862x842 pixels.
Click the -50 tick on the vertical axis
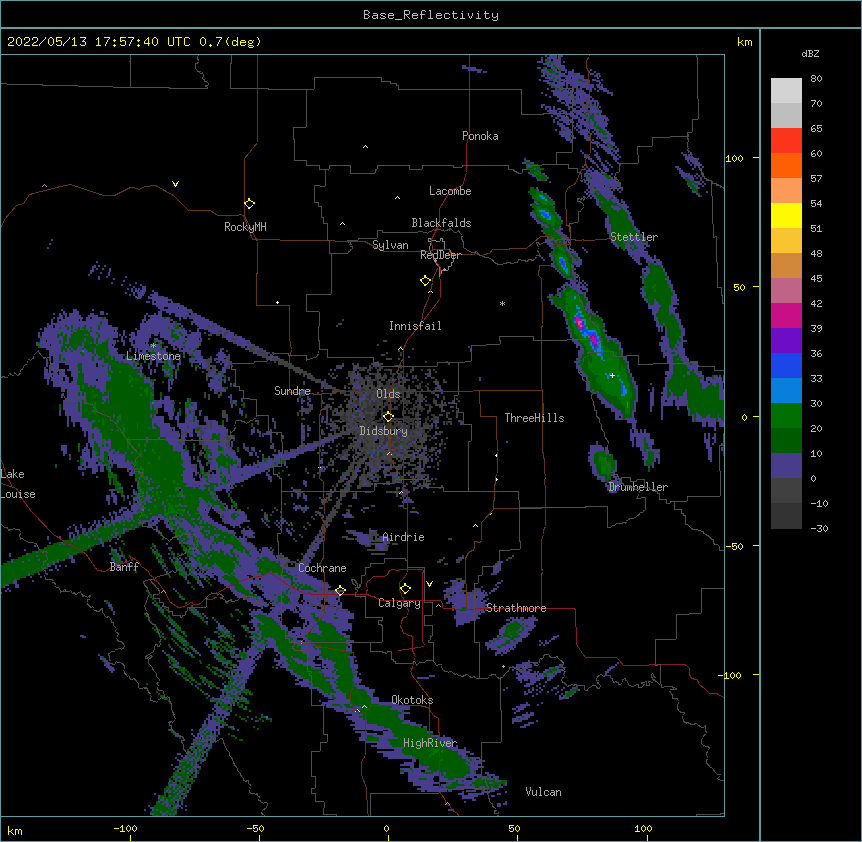click(734, 546)
